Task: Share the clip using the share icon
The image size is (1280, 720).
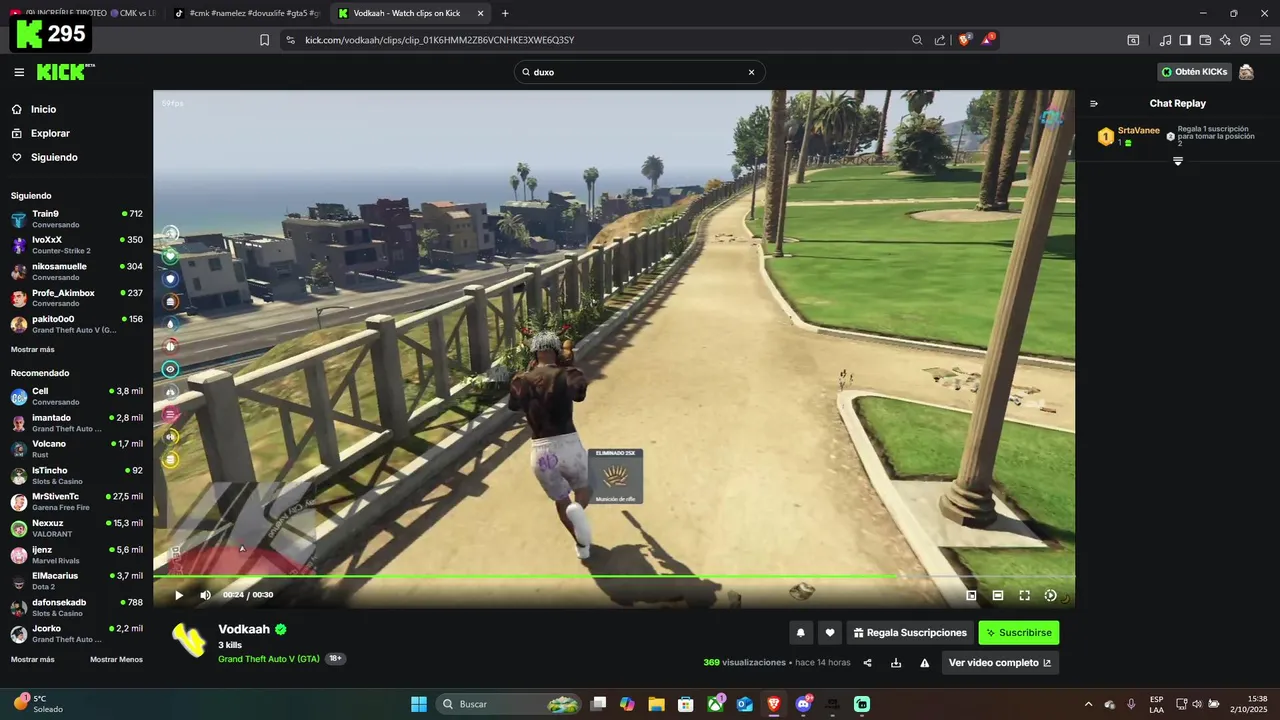Action: point(867,663)
